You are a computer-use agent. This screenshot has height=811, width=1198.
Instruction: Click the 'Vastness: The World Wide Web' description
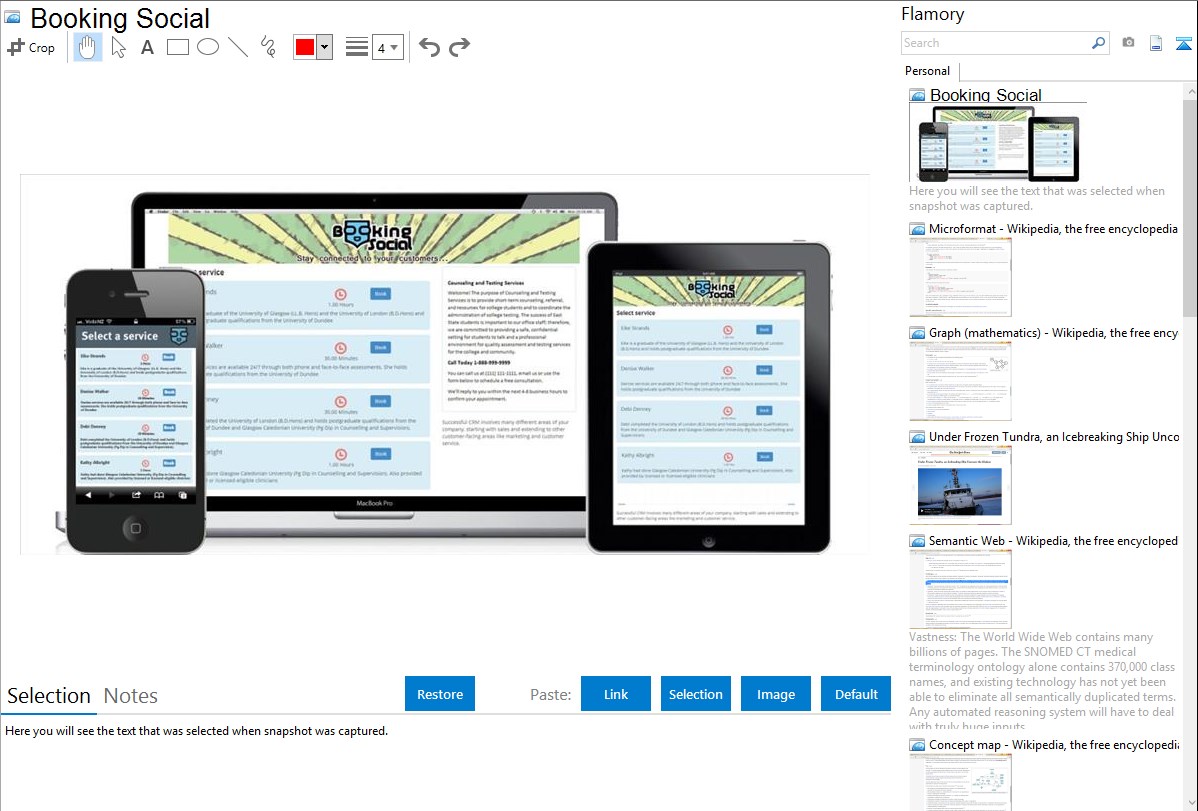point(1042,681)
